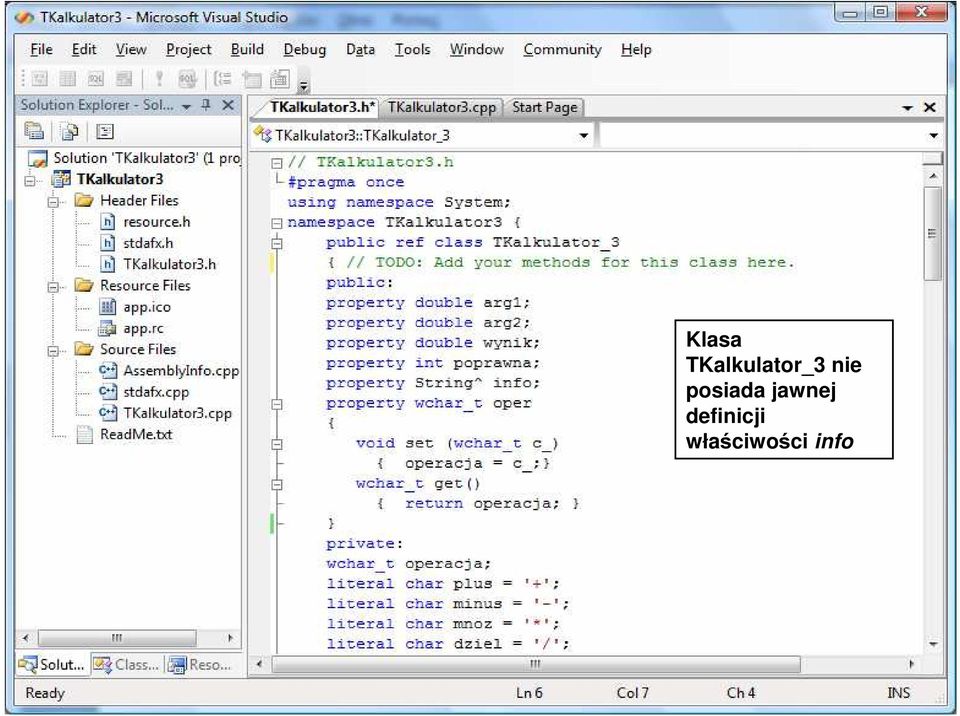This screenshot has width=960, height=716.
Task: Collapse the Resource Files folder
Action: pyautogui.click(x=53, y=287)
